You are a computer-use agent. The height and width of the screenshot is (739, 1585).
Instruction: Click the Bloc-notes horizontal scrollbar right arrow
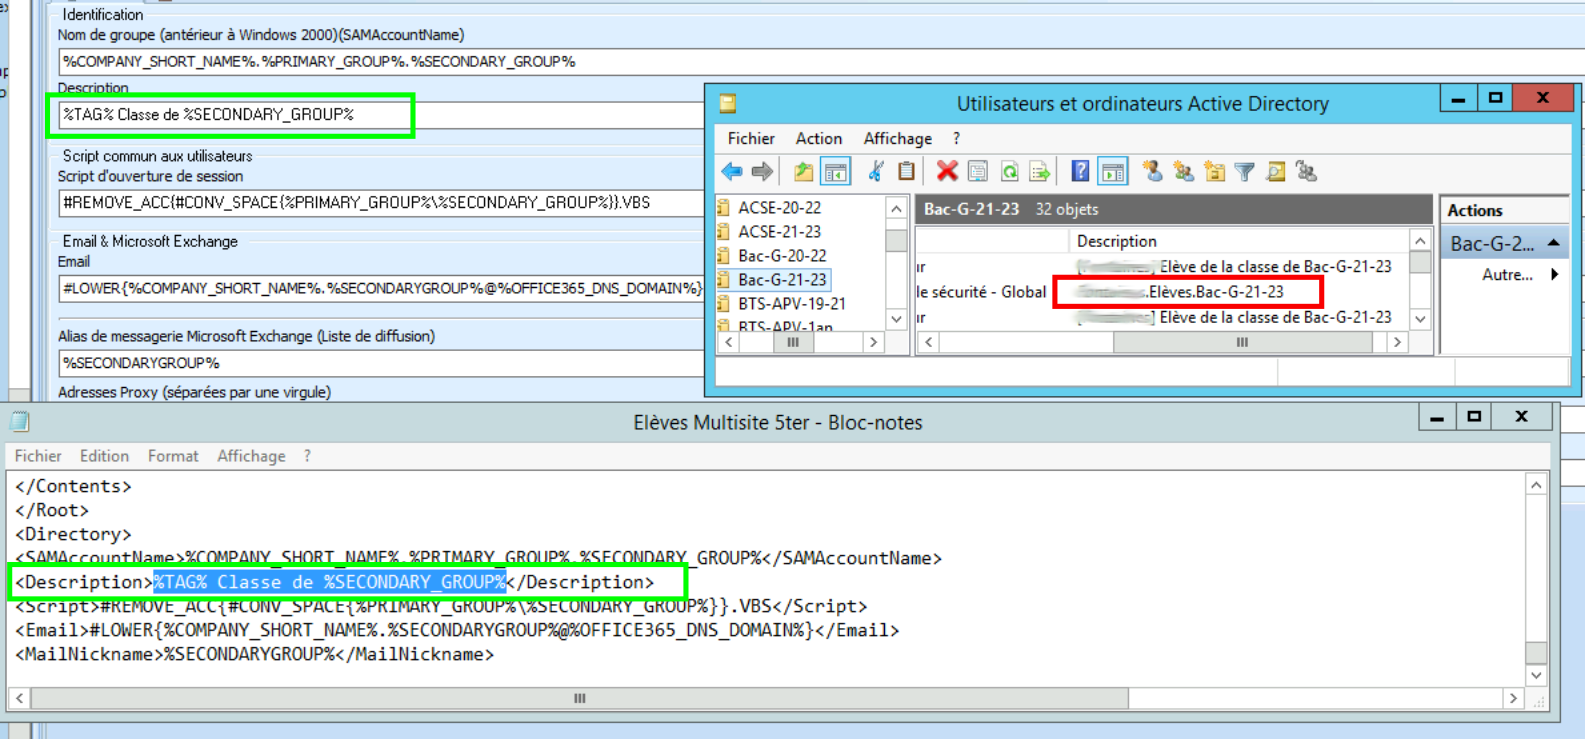coord(1514,698)
